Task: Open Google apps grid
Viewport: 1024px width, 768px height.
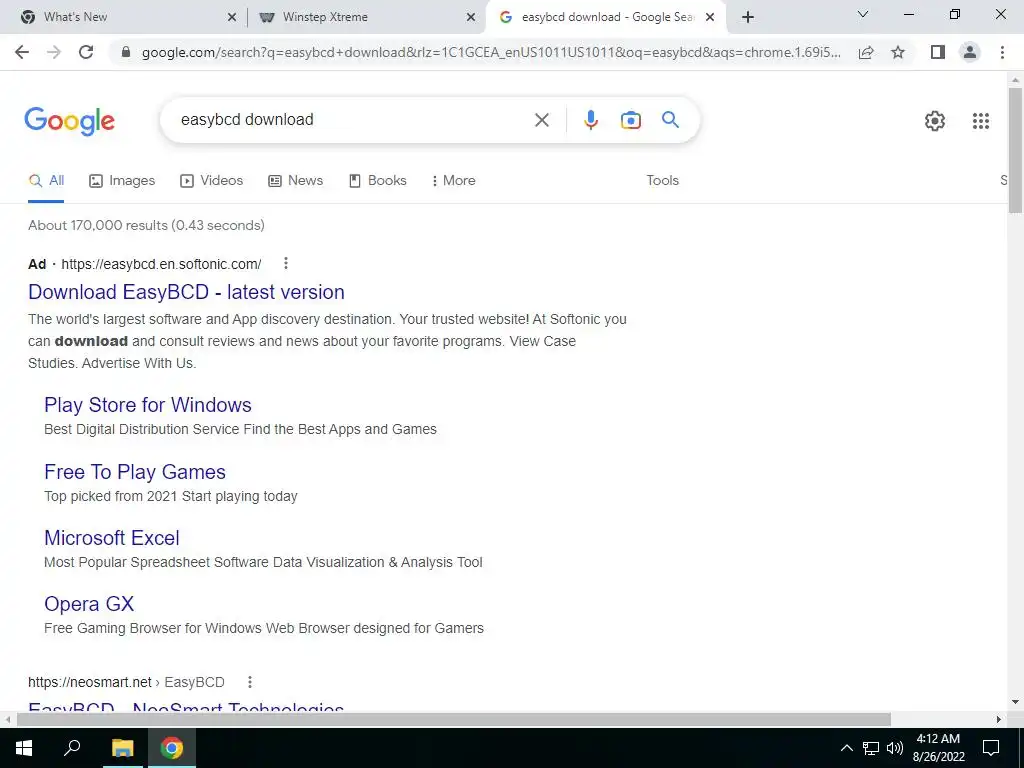Action: click(981, 121)
